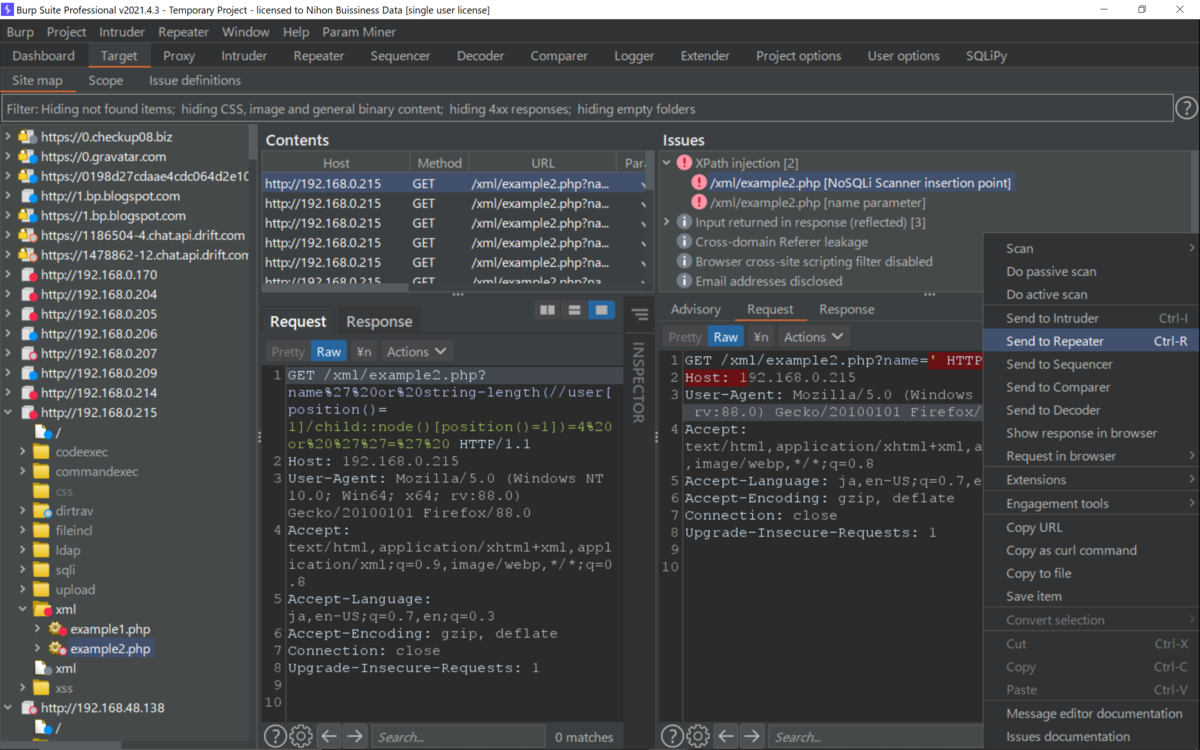Toggle \n non-printable chars in left editor
This screenshot has height=750, width=1200.
(364, 351)
